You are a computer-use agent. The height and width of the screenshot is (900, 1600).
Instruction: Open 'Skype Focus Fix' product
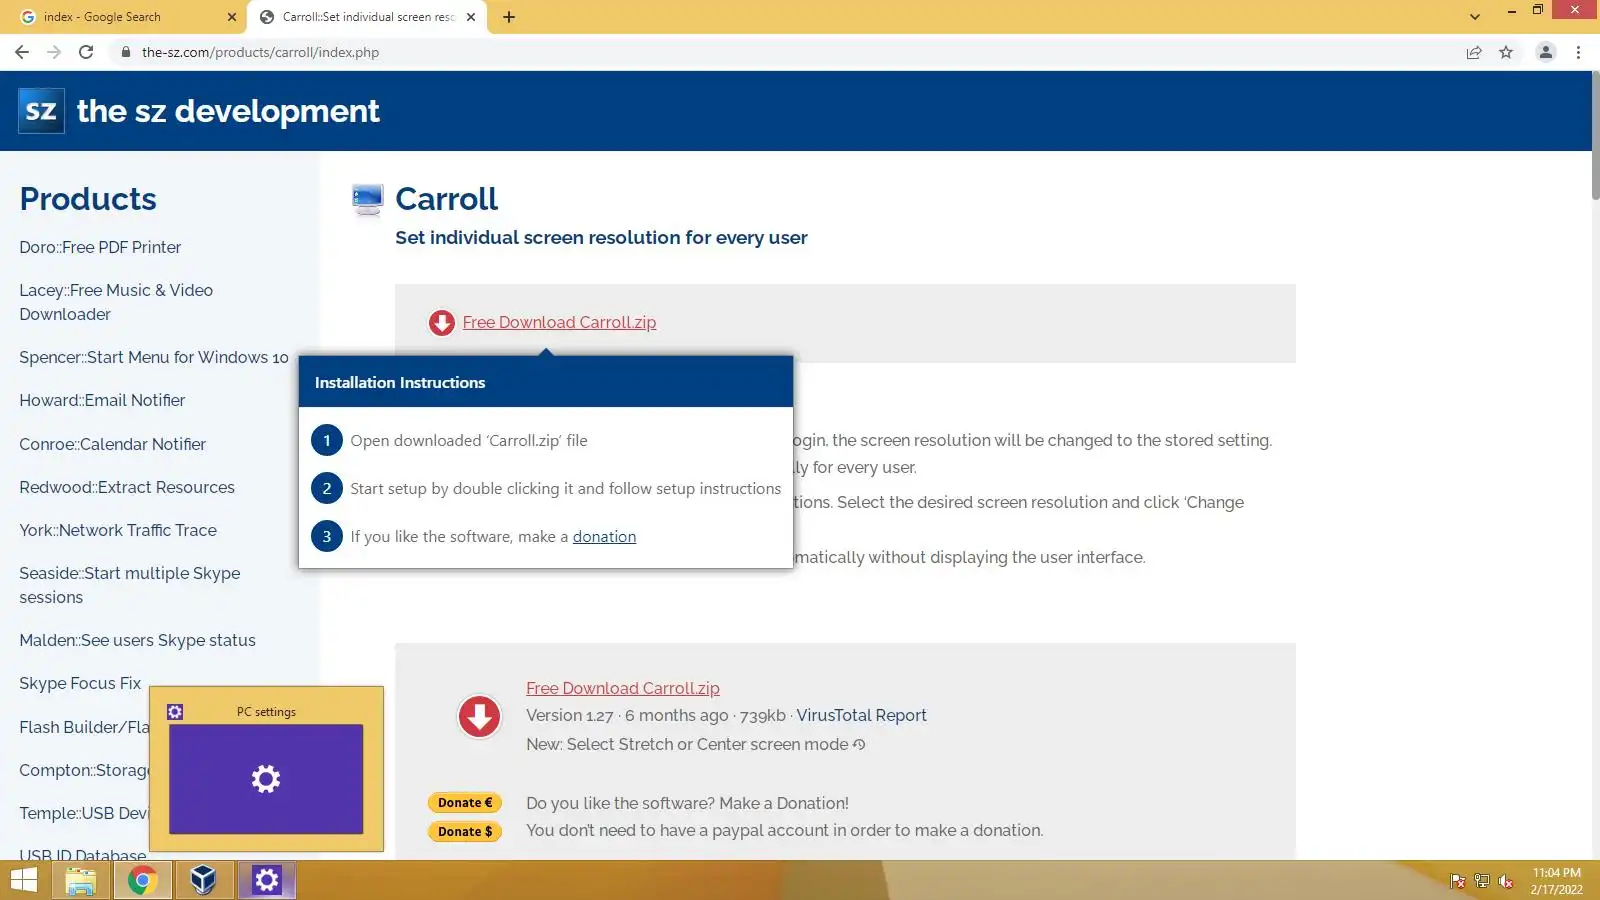(x=80, y=684)
